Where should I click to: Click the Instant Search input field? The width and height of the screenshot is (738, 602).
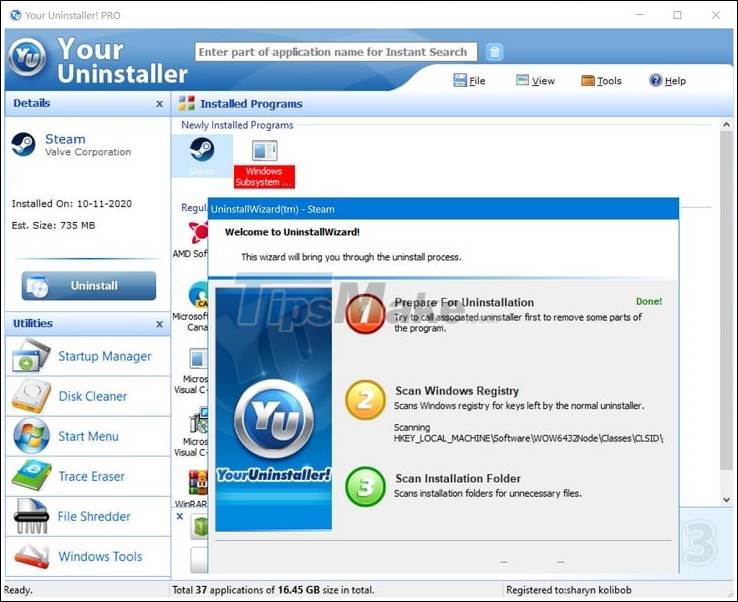(334, 52)
